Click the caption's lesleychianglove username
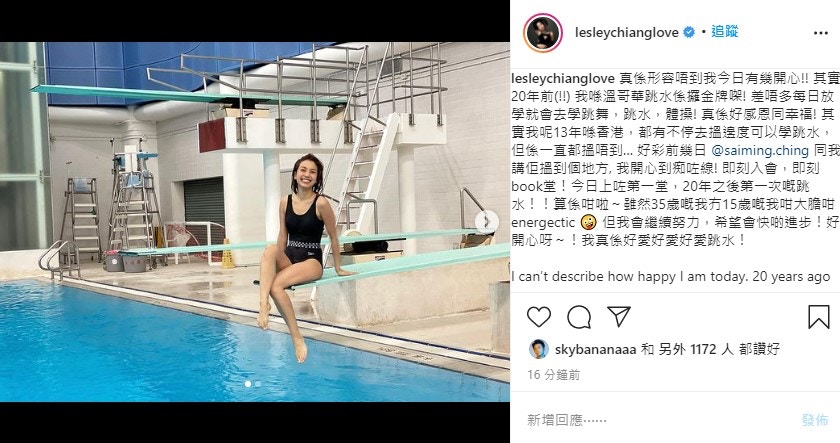Image resolution: width=840 pixels, height=443 pixels. (563, 79)
